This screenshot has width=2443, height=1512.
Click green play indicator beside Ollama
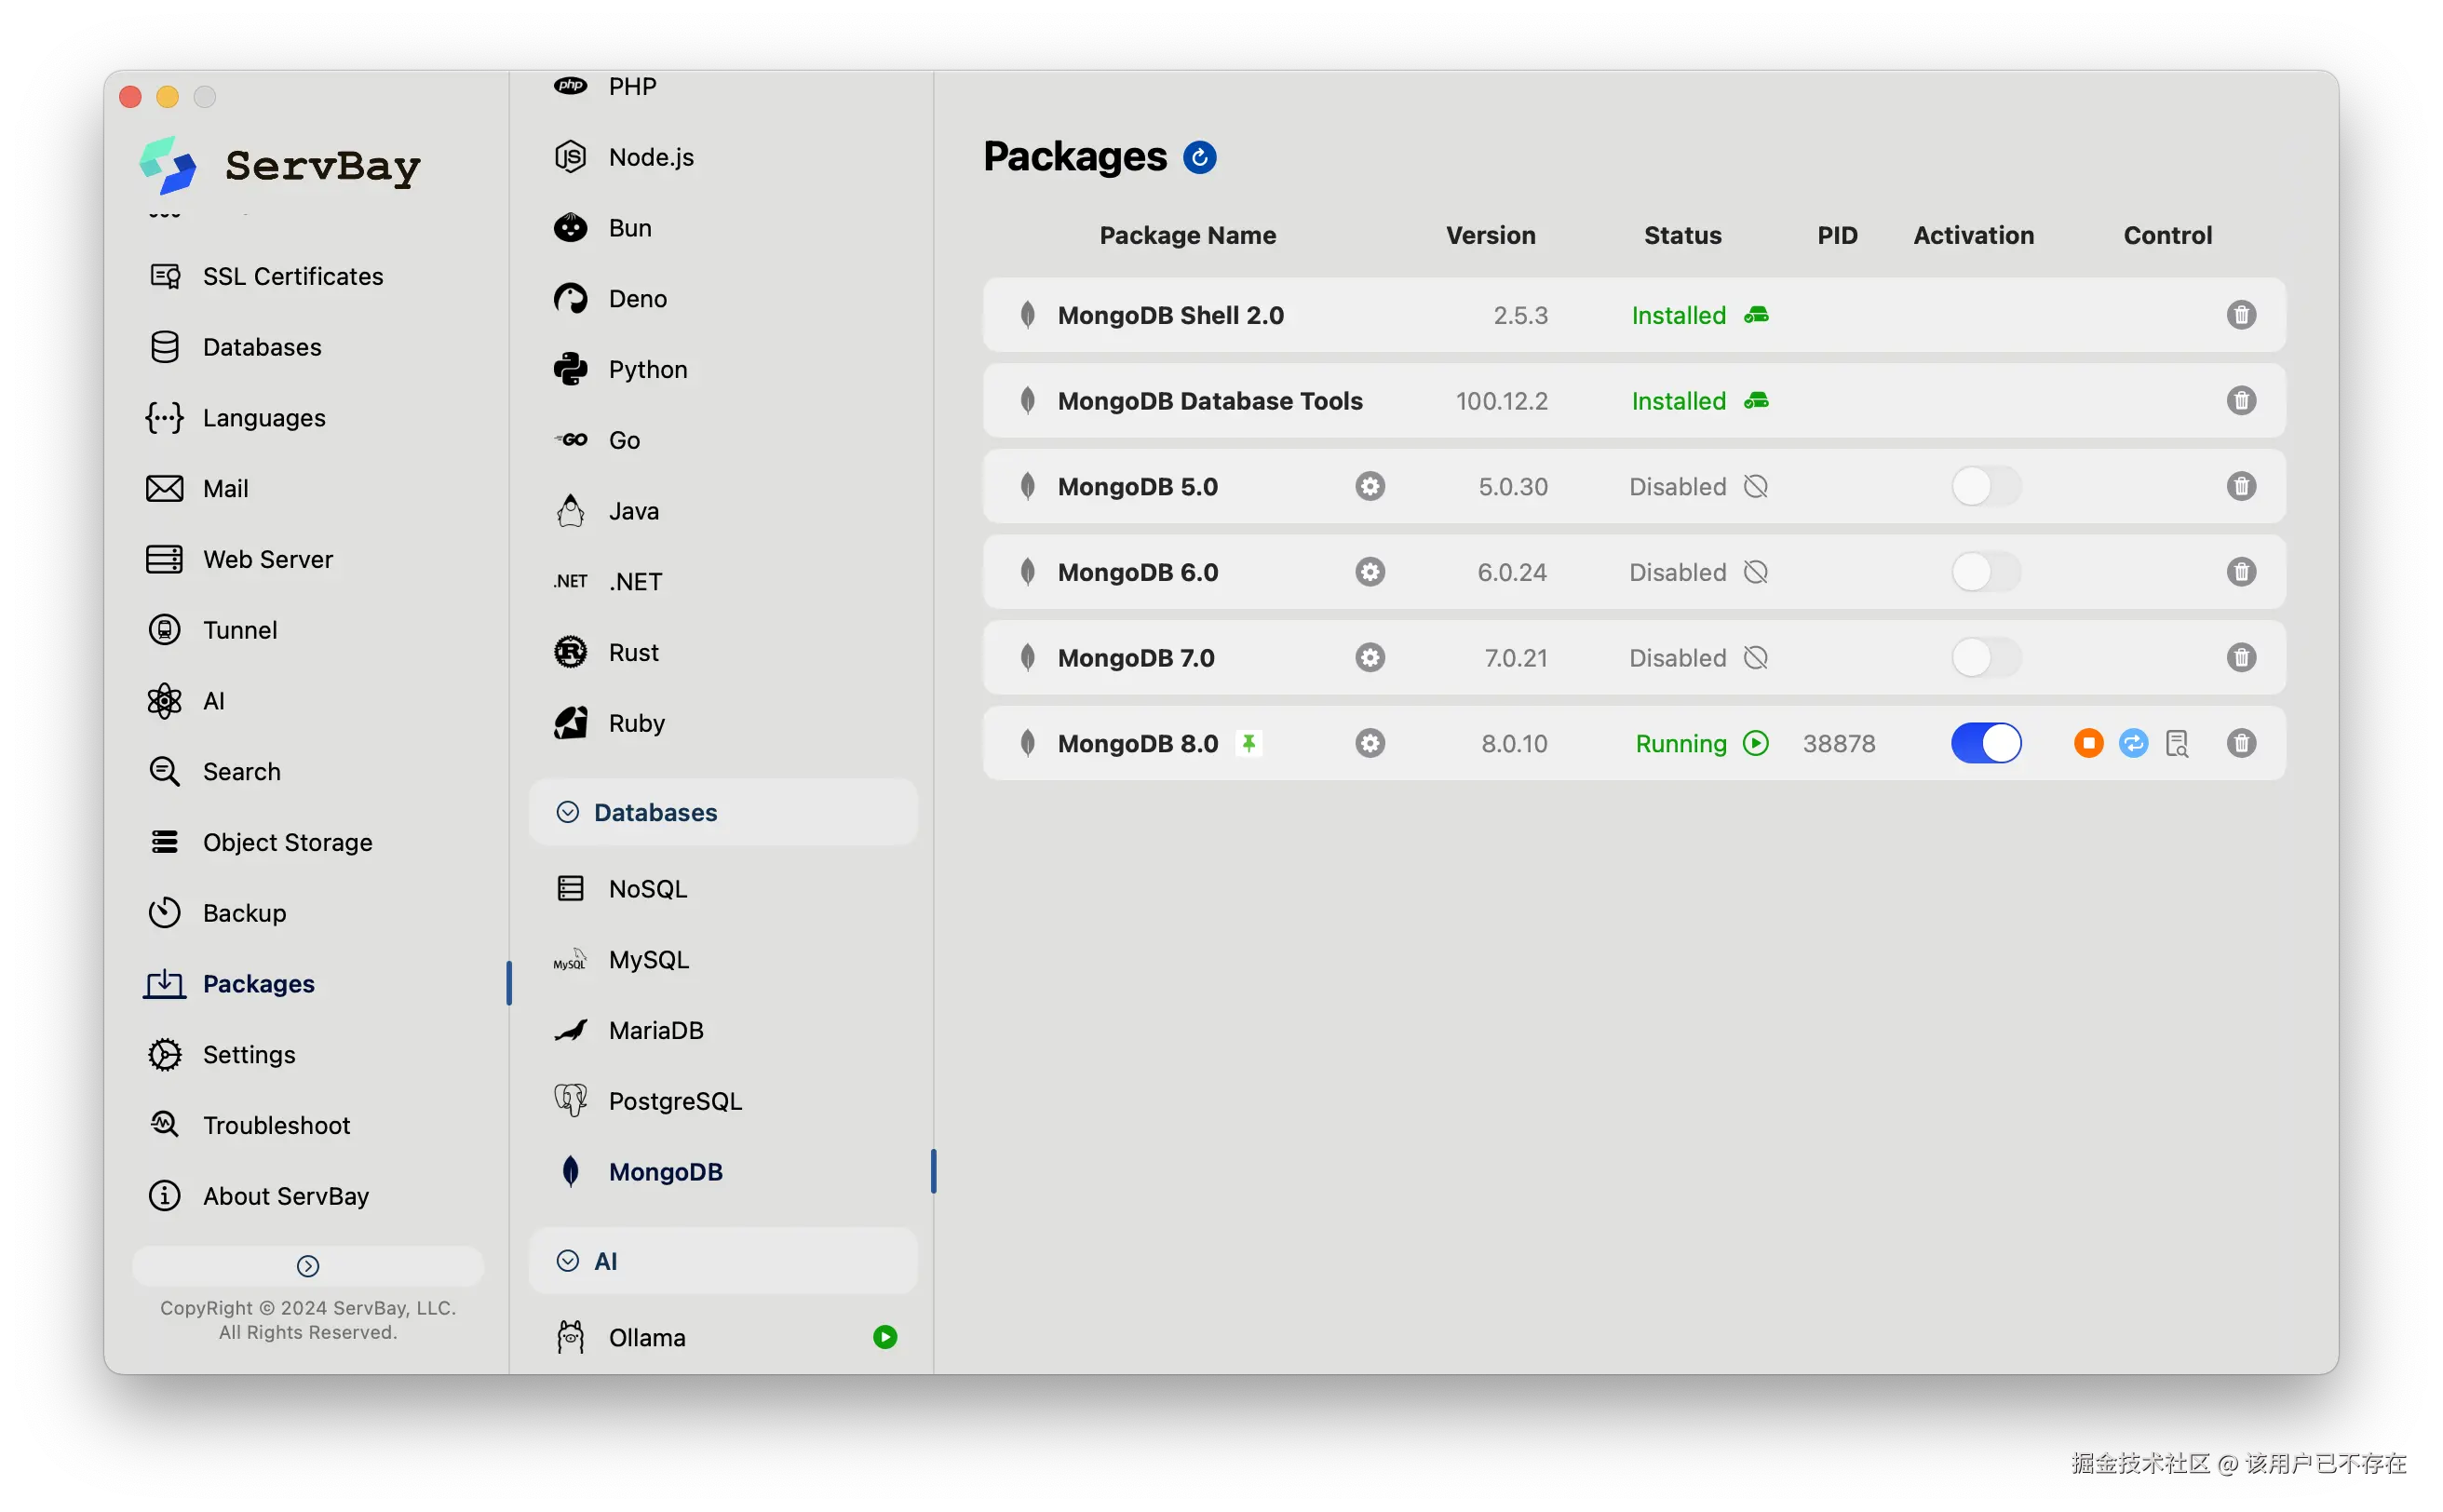tap(885, 1337)
